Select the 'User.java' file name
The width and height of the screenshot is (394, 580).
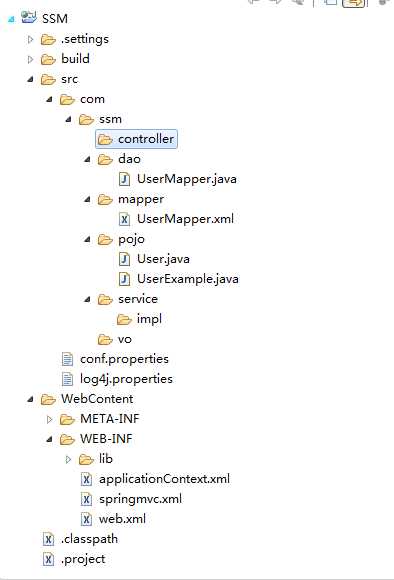click(163, 259)
